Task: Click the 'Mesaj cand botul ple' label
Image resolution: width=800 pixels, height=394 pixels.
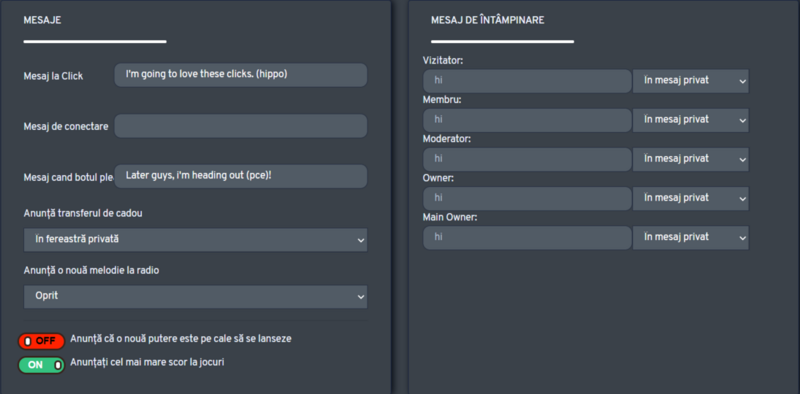Action: 68,178
